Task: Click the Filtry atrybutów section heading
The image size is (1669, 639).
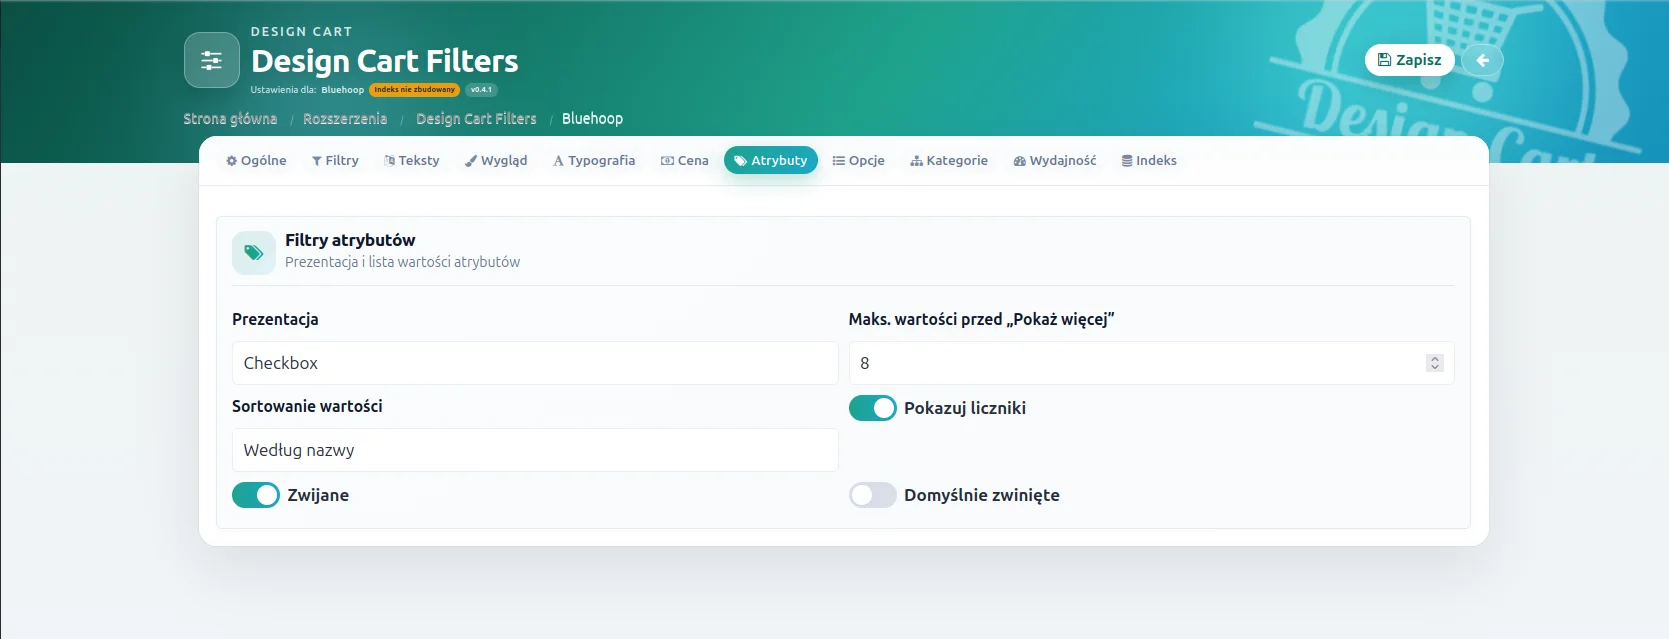Action: pos(350,240)
